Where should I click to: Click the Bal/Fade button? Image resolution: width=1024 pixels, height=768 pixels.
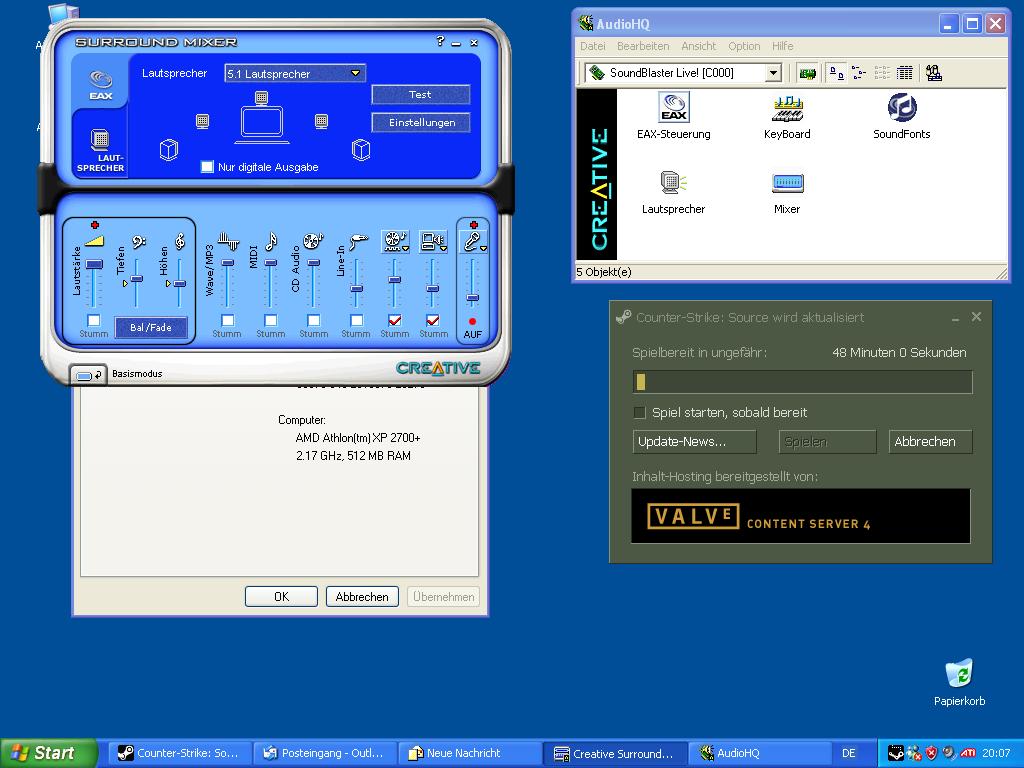pyautogui.click(x=151, y=327)
